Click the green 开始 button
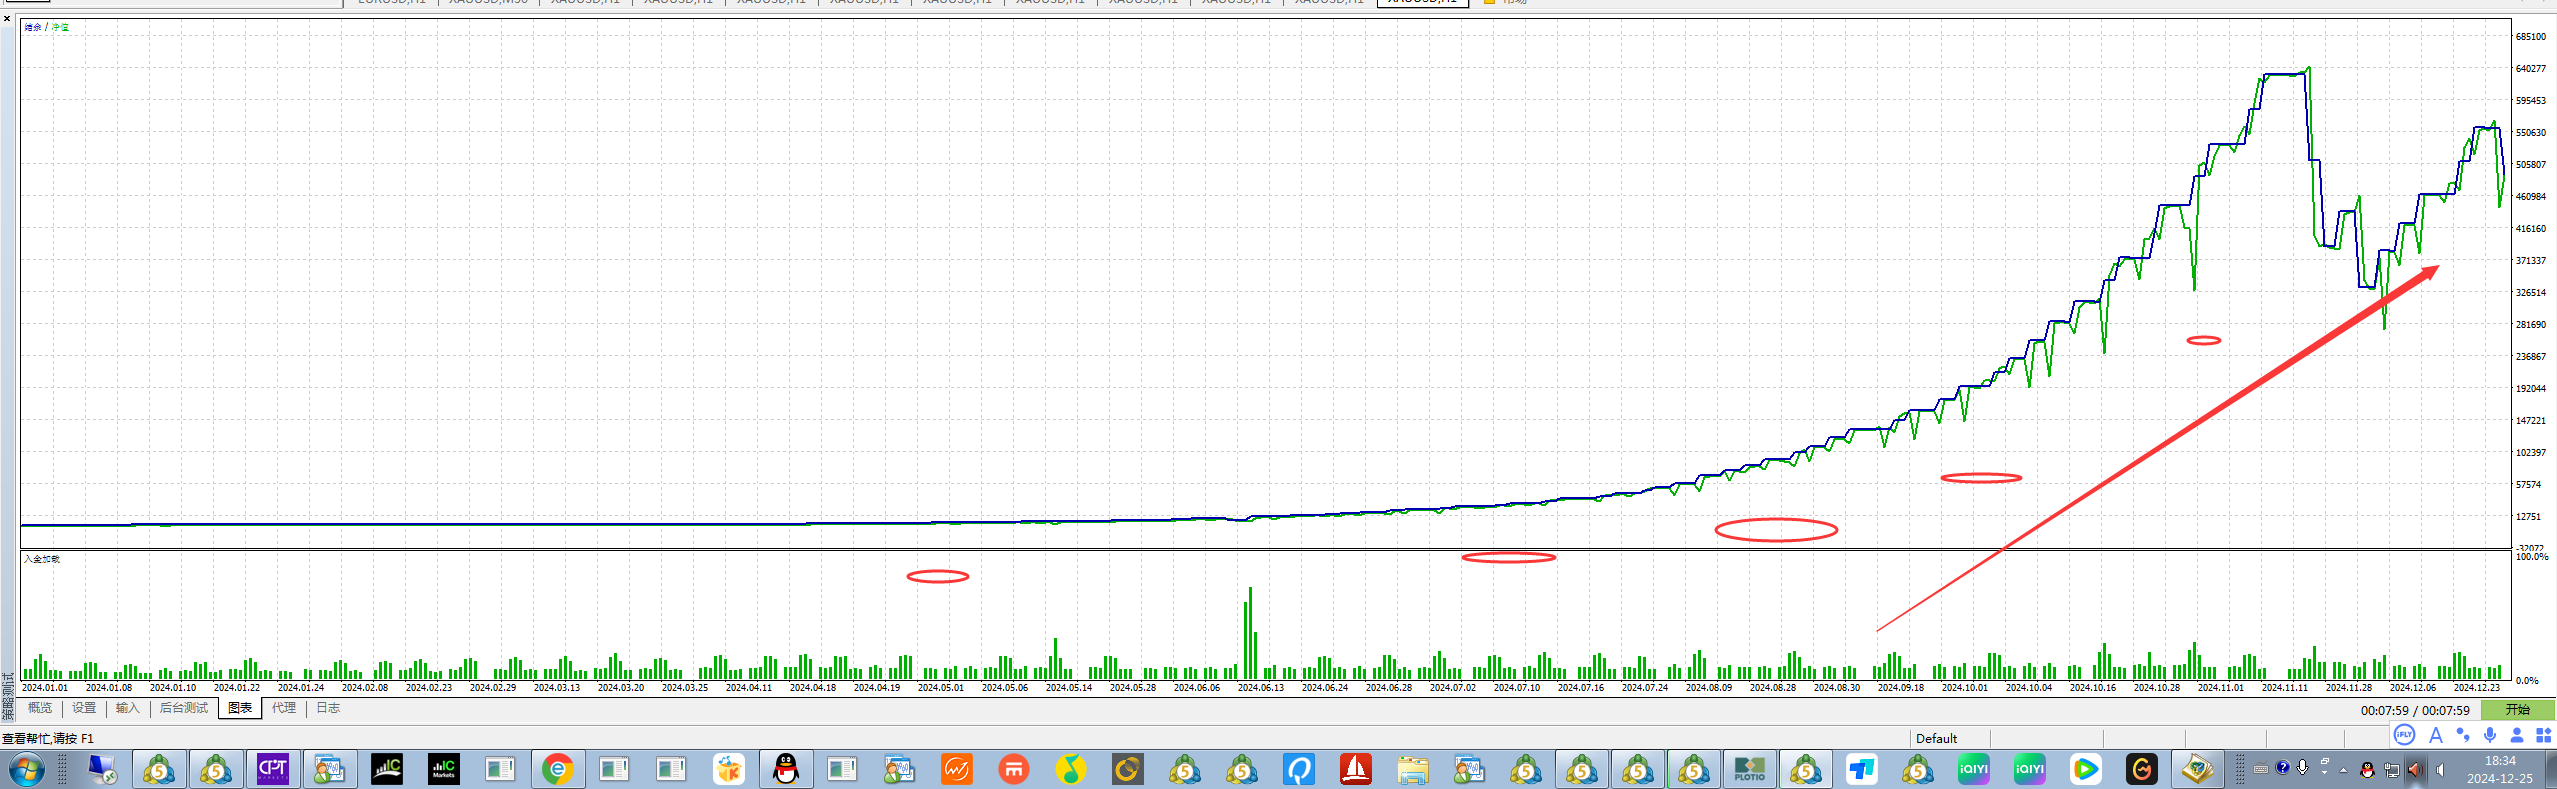Viewport: 2557px width, 789px height. pos(2518,710)
